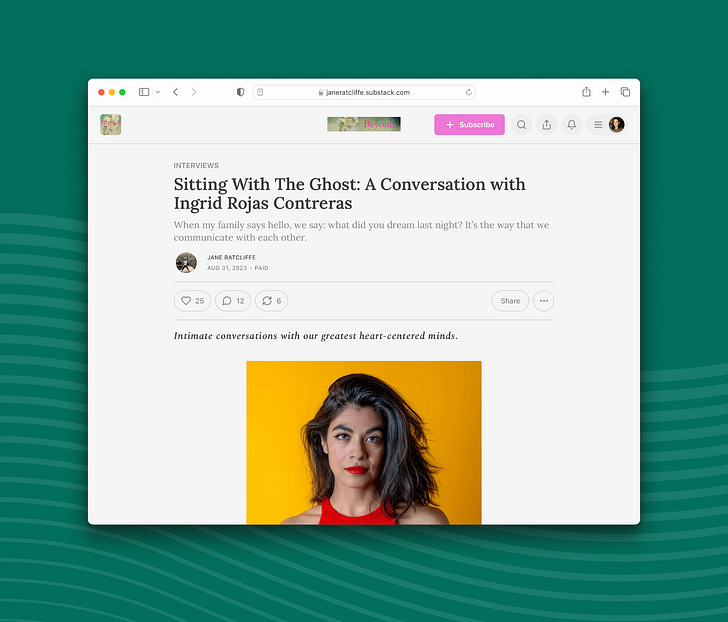Open the hamburger menu icon

tap(598, 124)
